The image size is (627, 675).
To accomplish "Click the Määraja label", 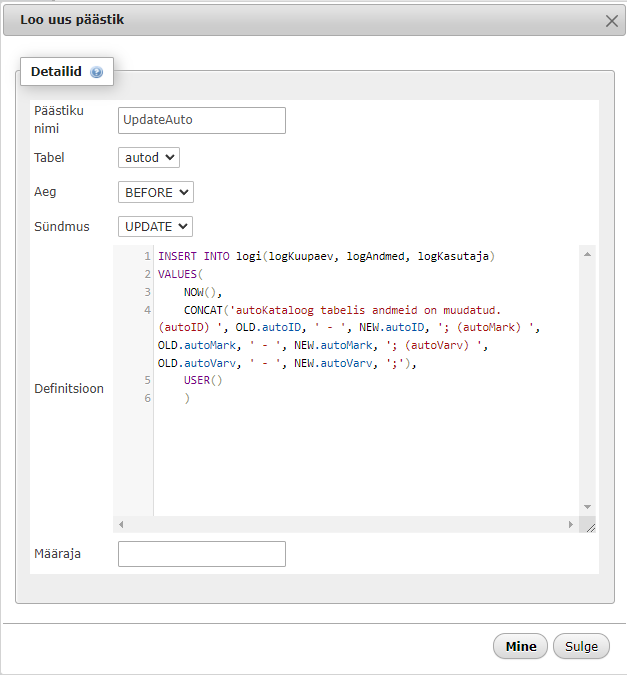I will [57, 554].
